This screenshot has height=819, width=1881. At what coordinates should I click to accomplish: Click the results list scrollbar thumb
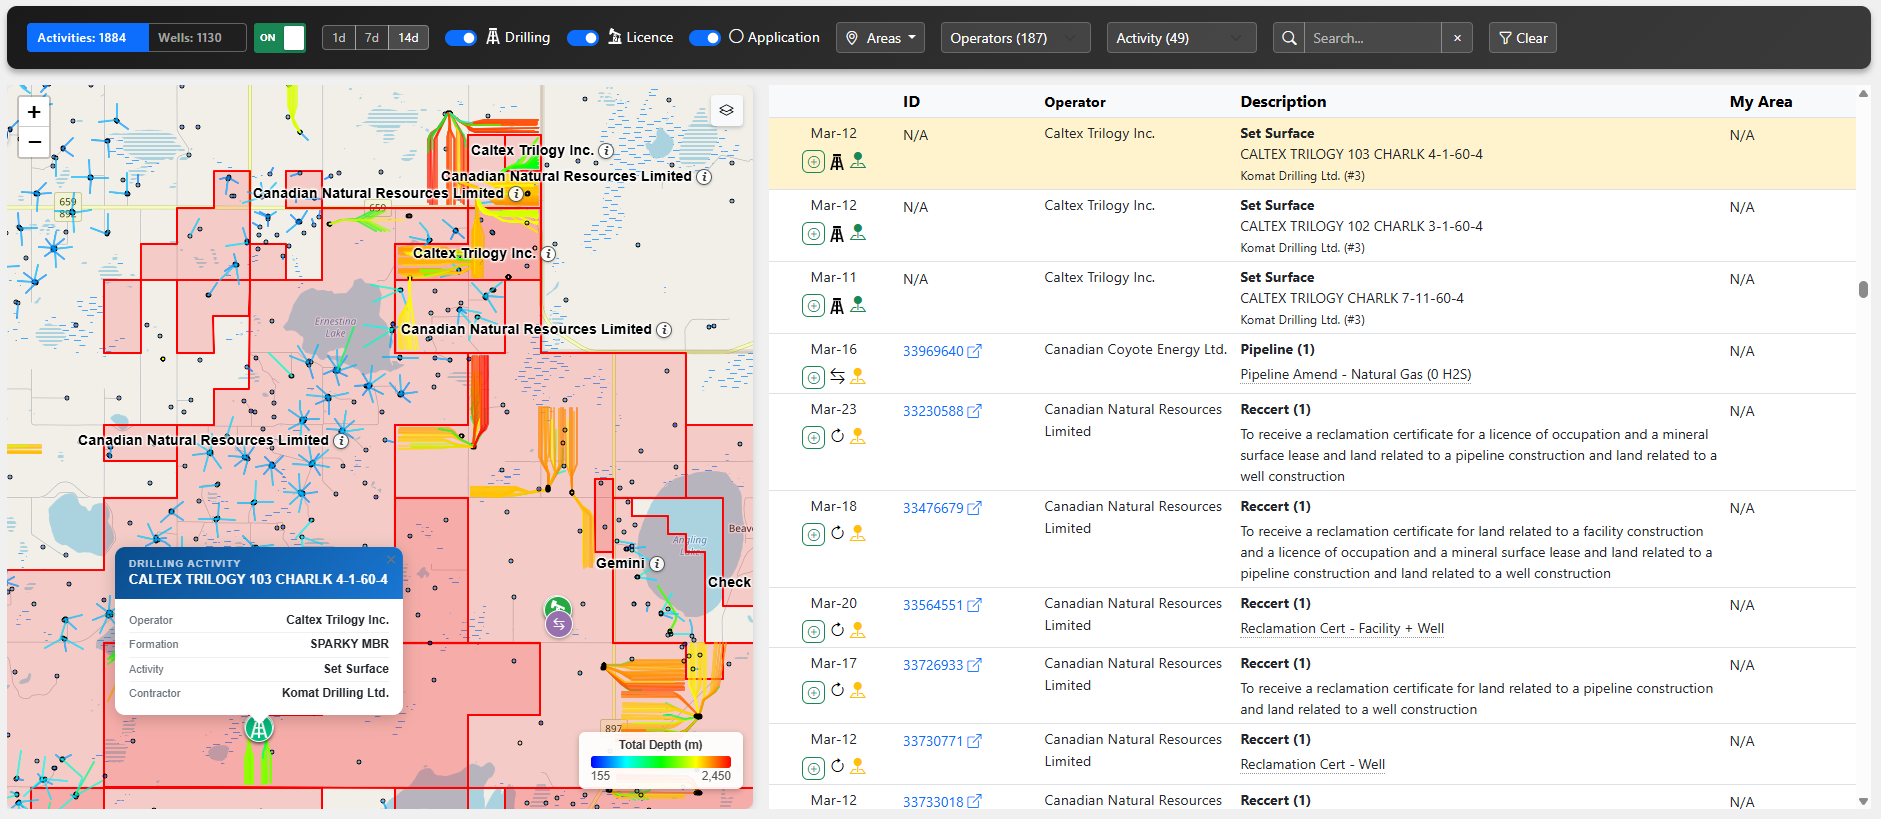click(1863, 289)
